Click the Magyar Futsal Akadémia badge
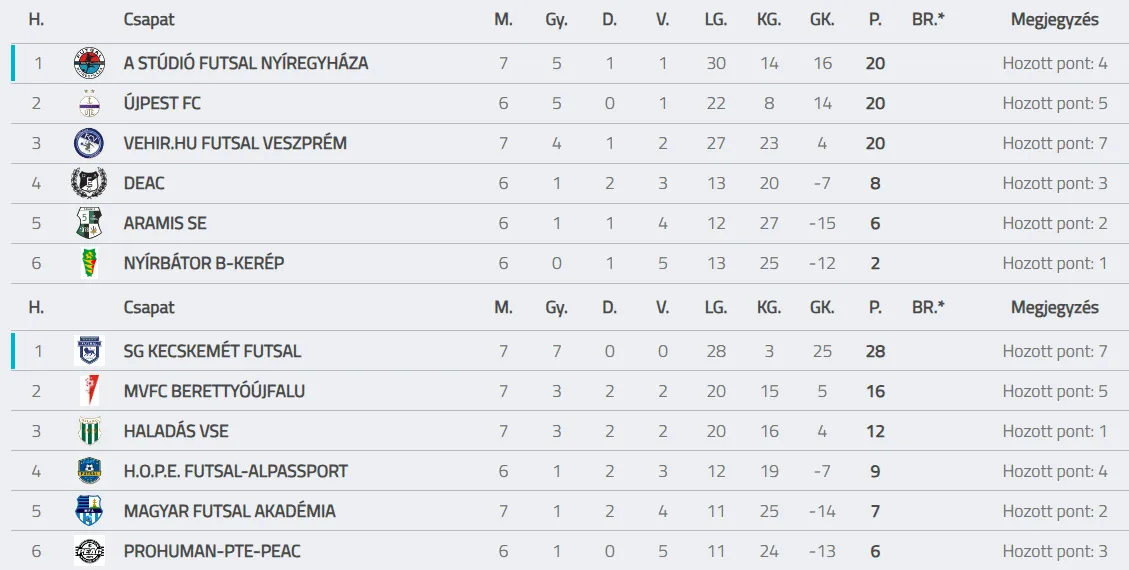 pos(89,512)
